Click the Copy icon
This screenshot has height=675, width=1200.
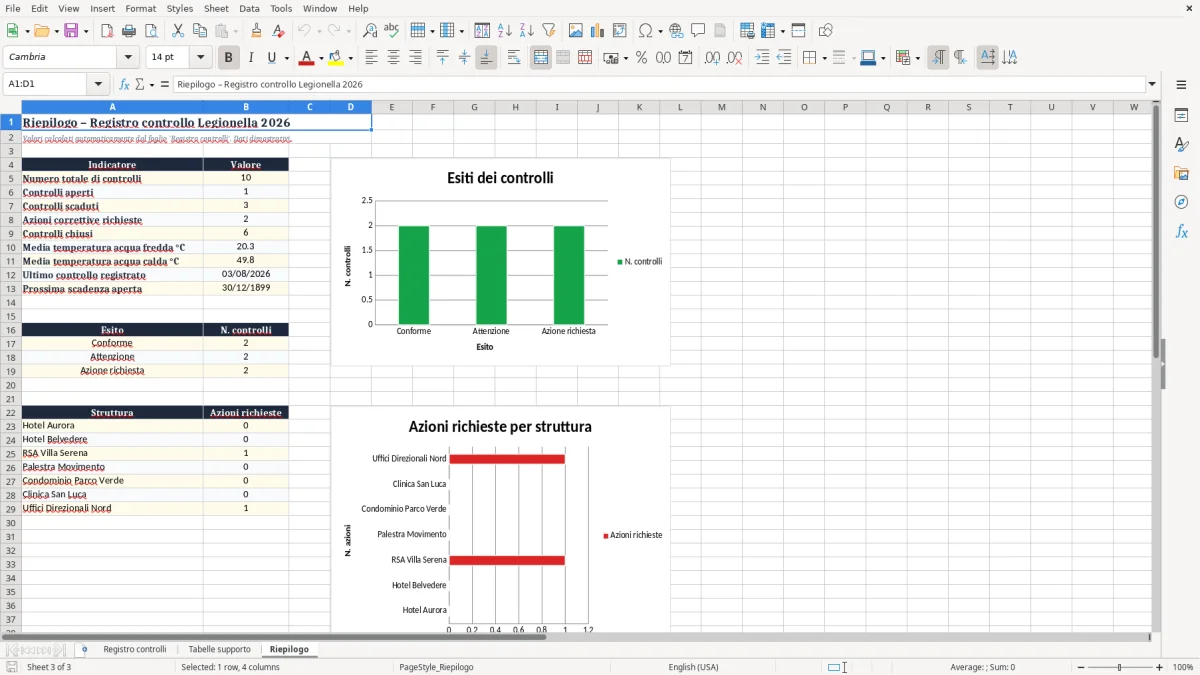[200, 31]
